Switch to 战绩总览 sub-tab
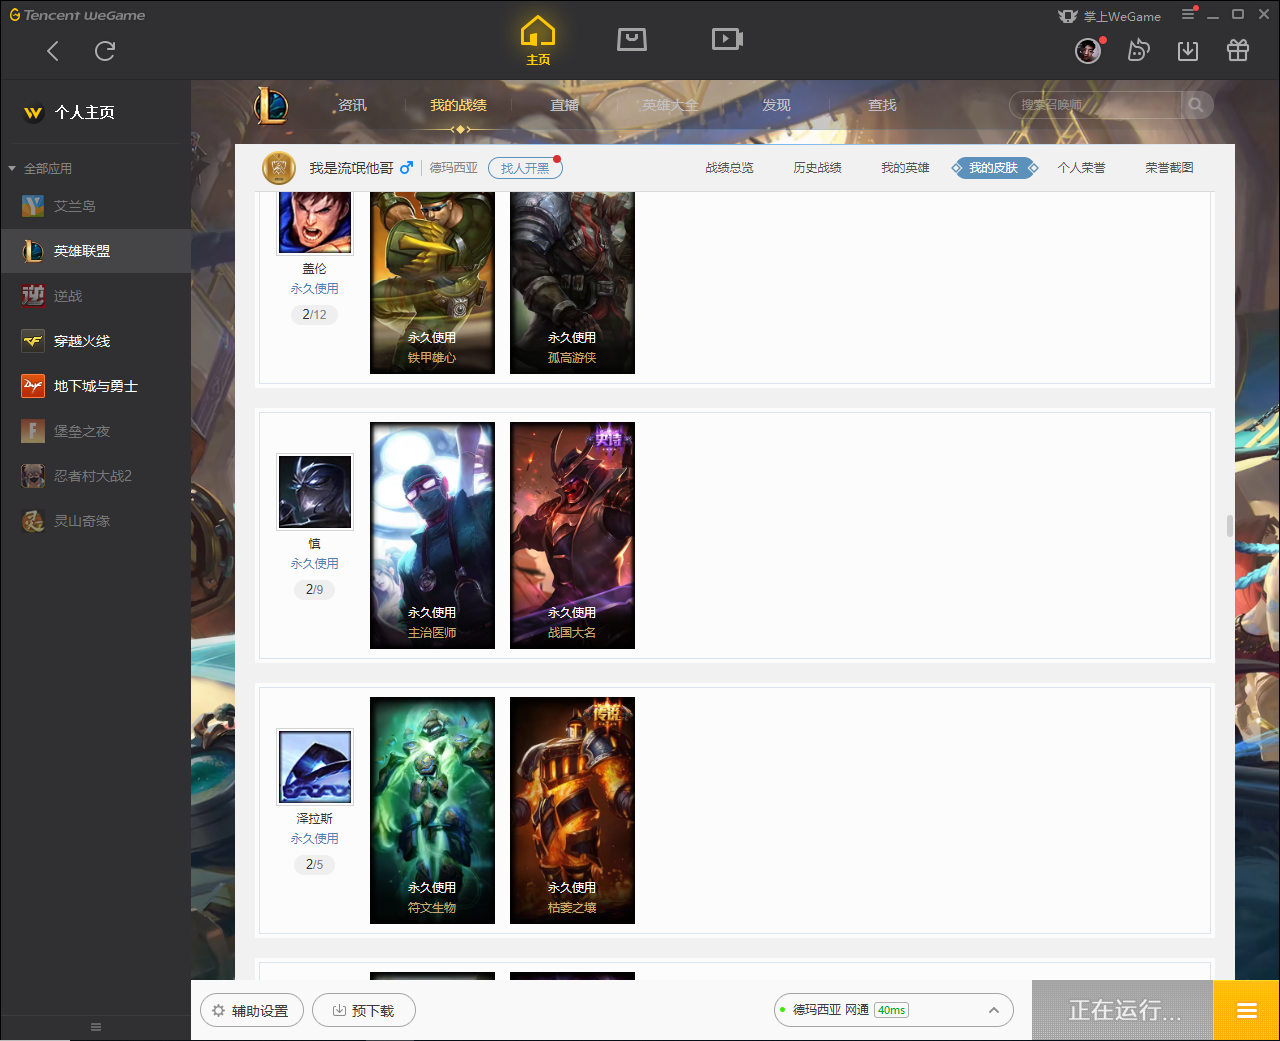 pyautogui.click(x=729, y=168)
